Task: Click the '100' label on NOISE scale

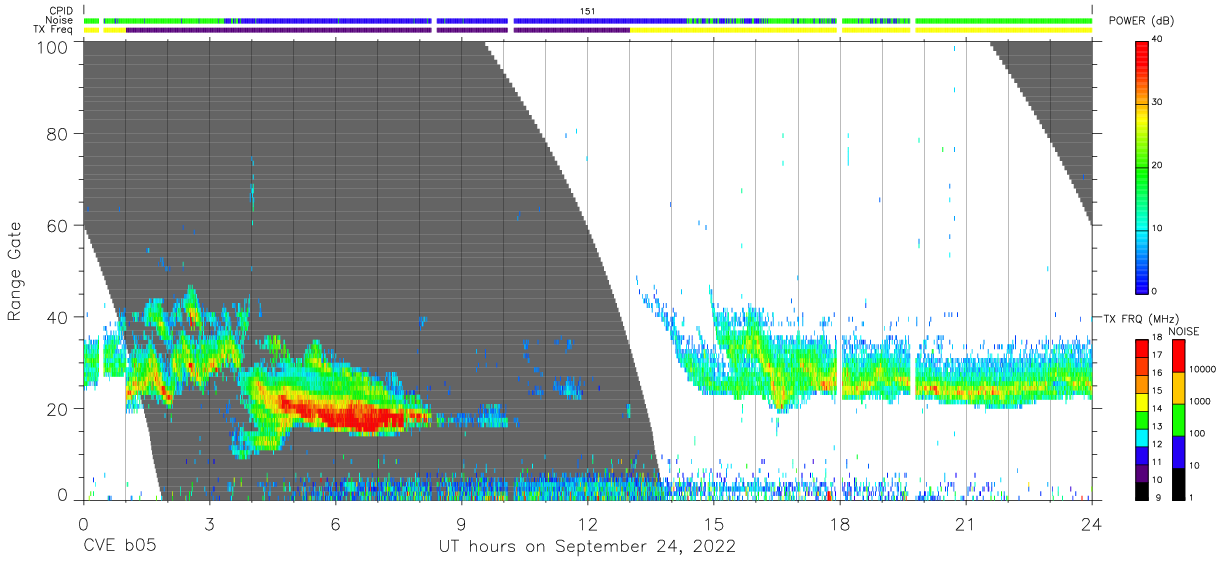Action: click(1195, 434)
